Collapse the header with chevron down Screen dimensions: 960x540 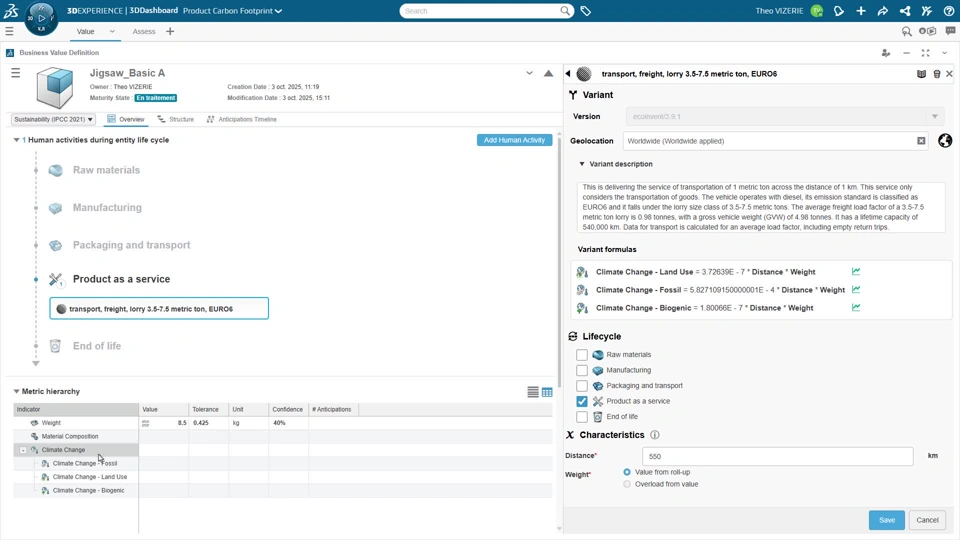[529, 73]
